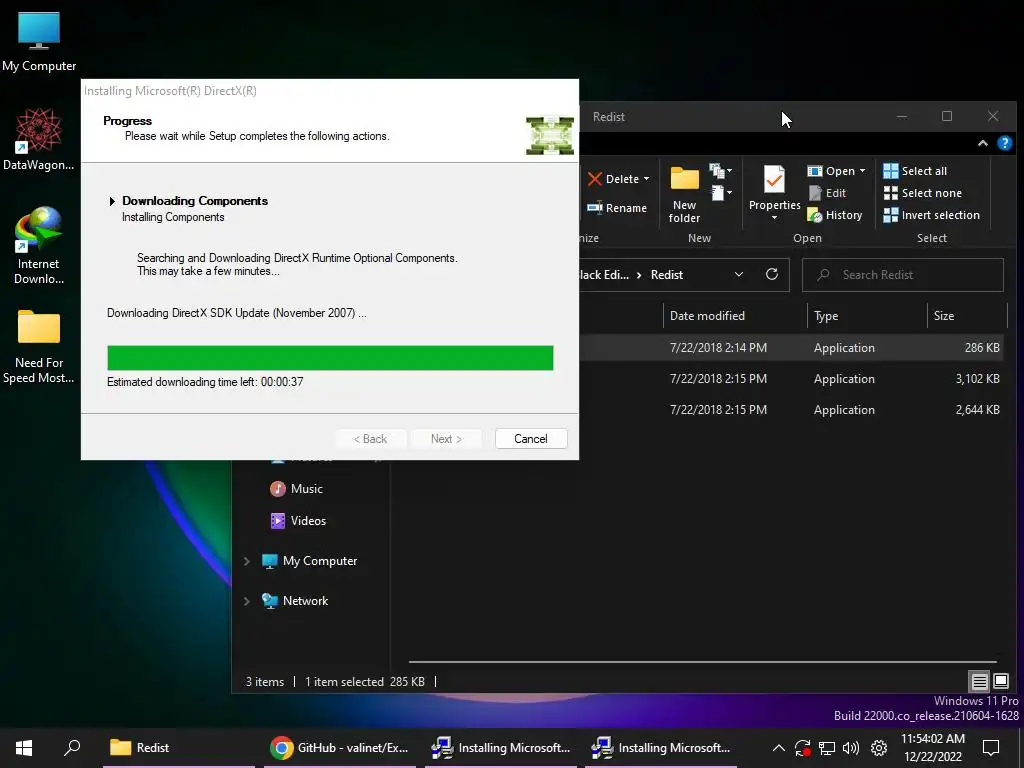Click horizontal scrollbar in Redist window

point(702,662)
